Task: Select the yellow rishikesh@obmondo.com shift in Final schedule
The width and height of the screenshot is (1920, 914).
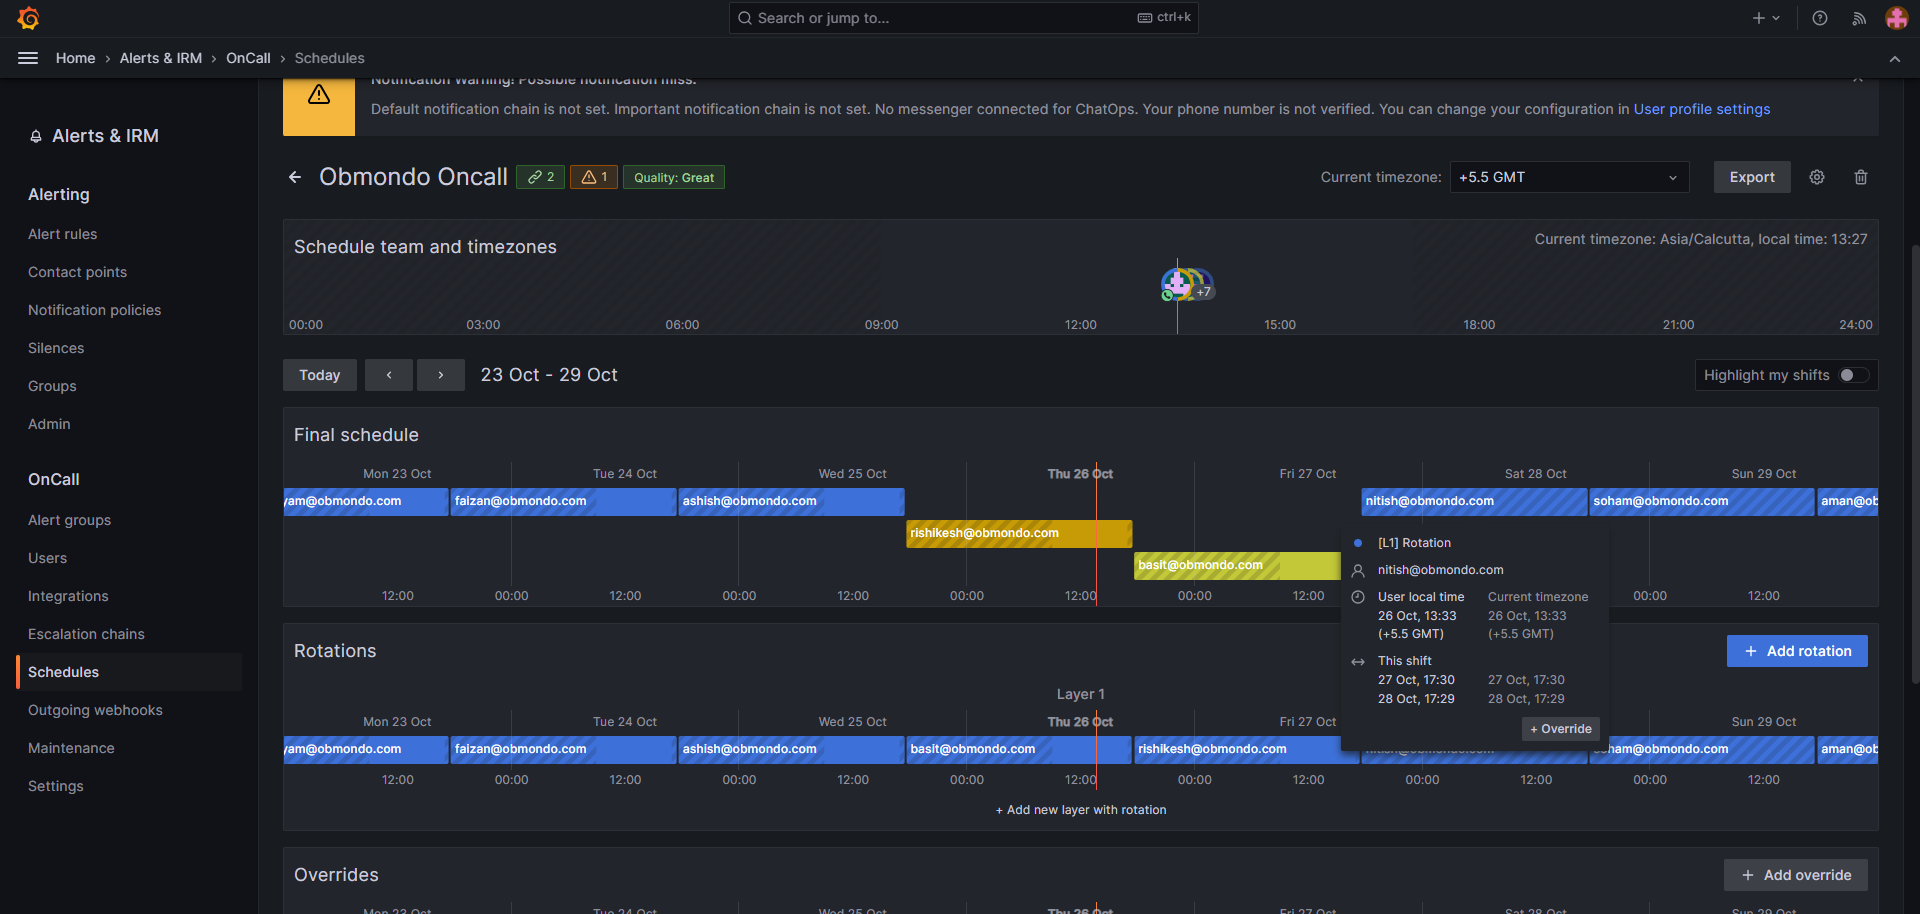Action: point(1019,533)
